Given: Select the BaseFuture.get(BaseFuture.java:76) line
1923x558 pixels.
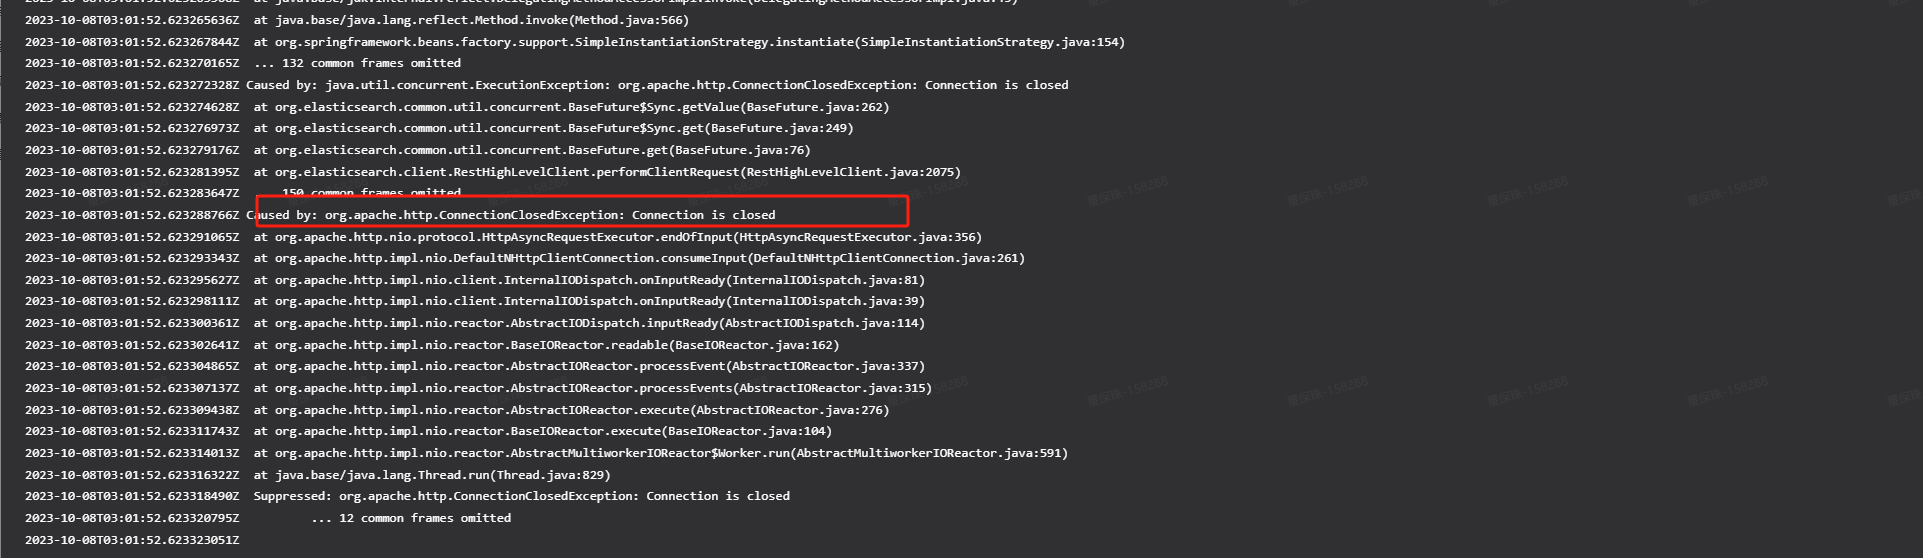Looking at the screenshot, I should point(418,150).
